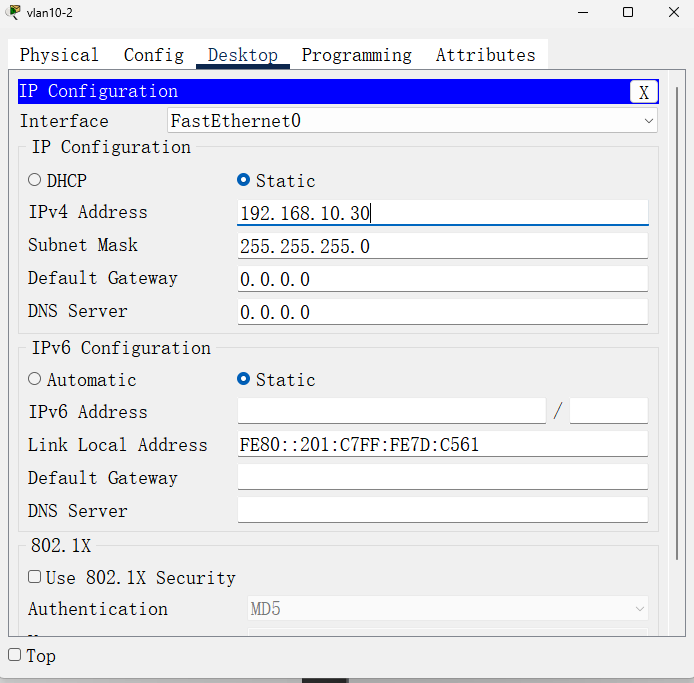This screenshot has height=683, width=694.
Task: Click the IPv6 prefix length field
Action: tap(609, 411)
